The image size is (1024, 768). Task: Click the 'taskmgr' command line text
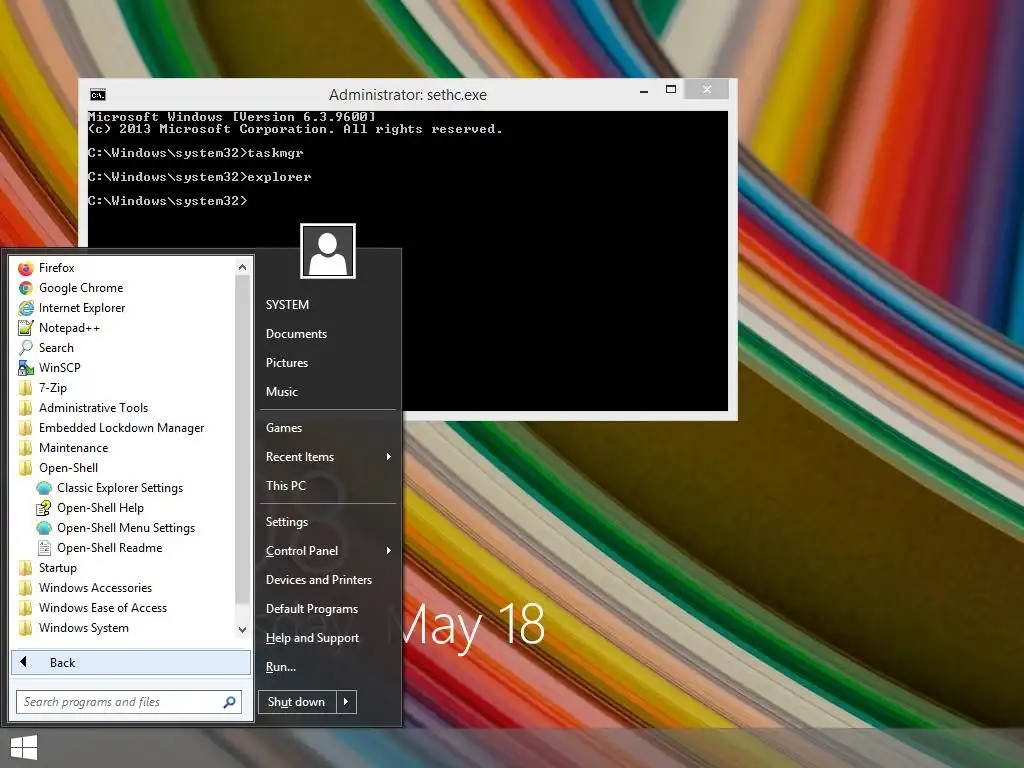[276, 153]
